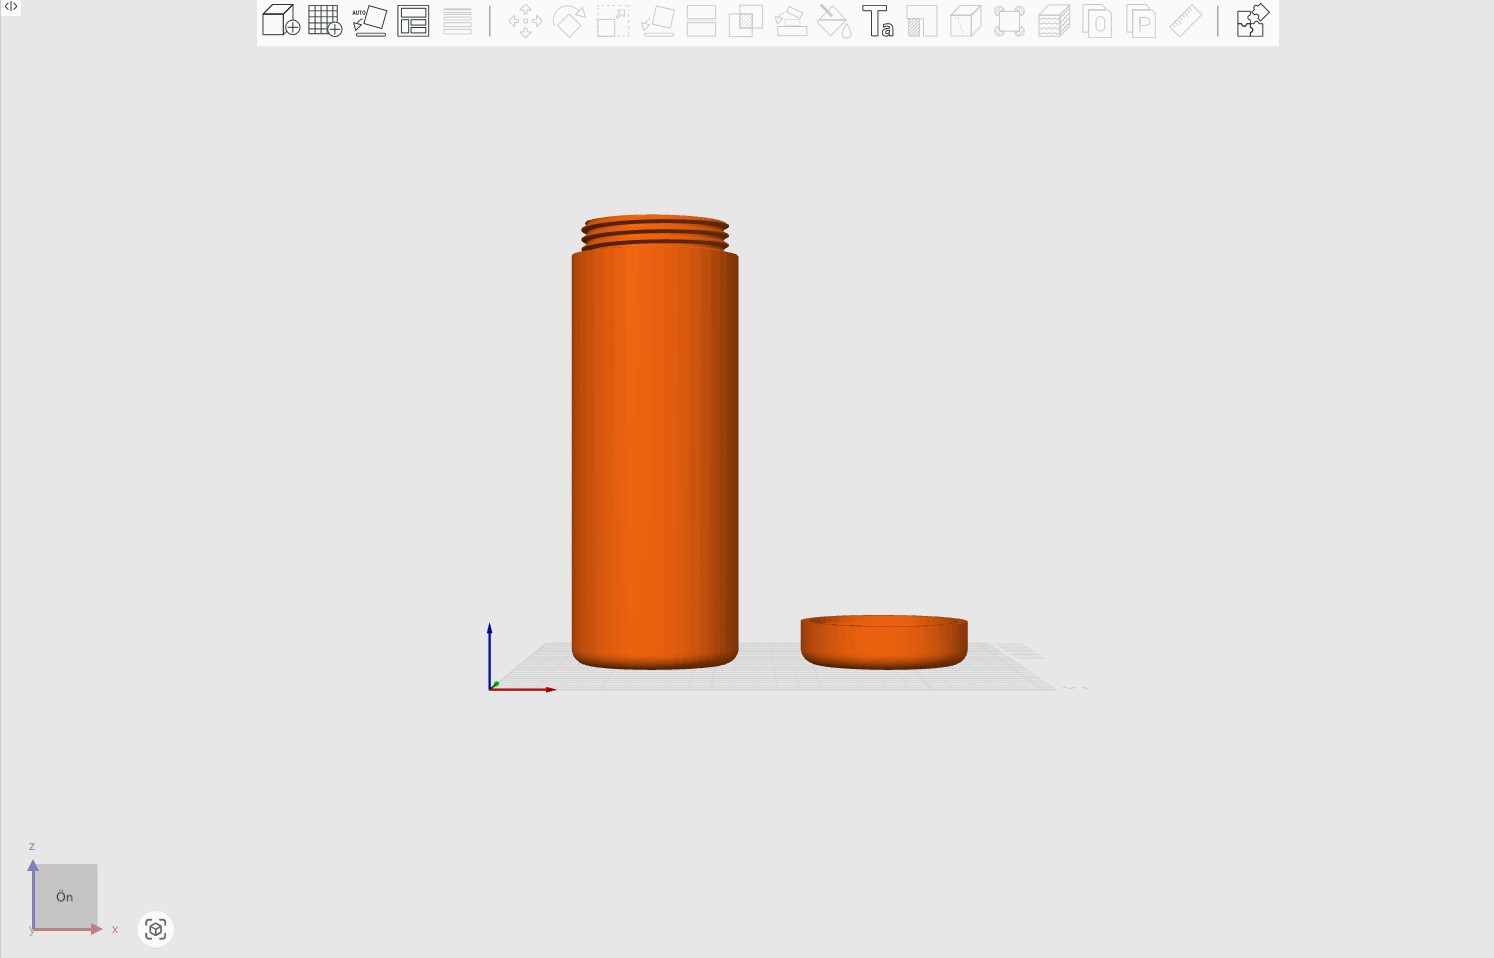Select the tall orange threaded container model

tap(655, 442)
